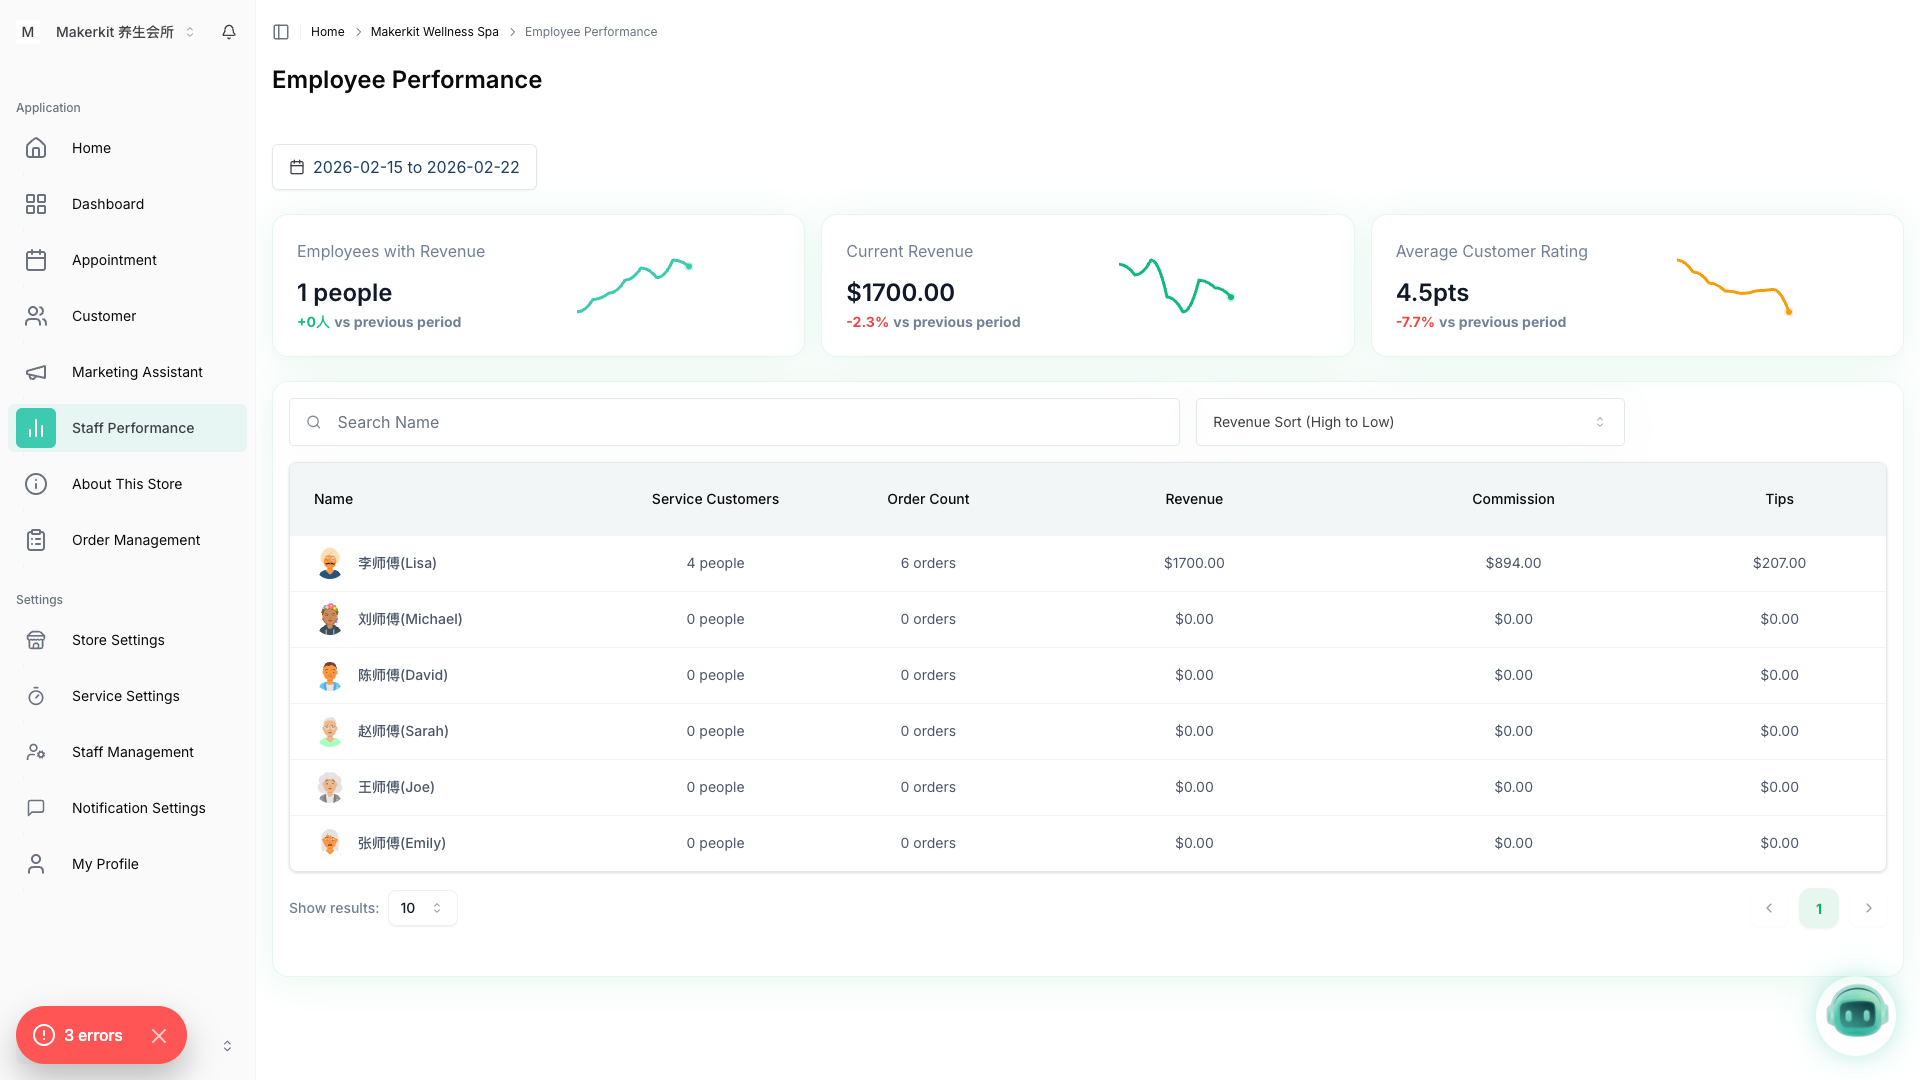Dismiss the 3 errors notification
This screenshot has height=1080, width=1920.
click(159, 1036)
